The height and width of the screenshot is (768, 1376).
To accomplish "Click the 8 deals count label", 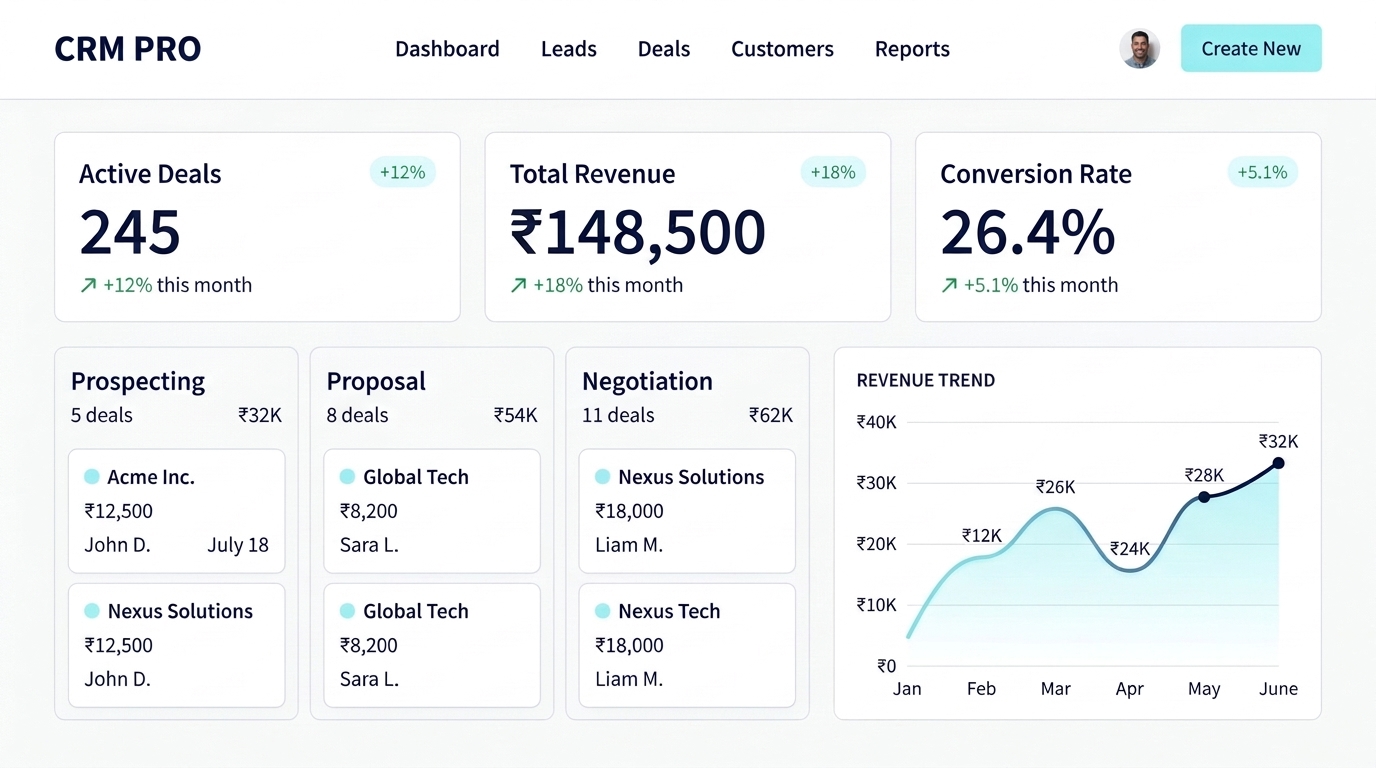I will [x=358, y=415].
